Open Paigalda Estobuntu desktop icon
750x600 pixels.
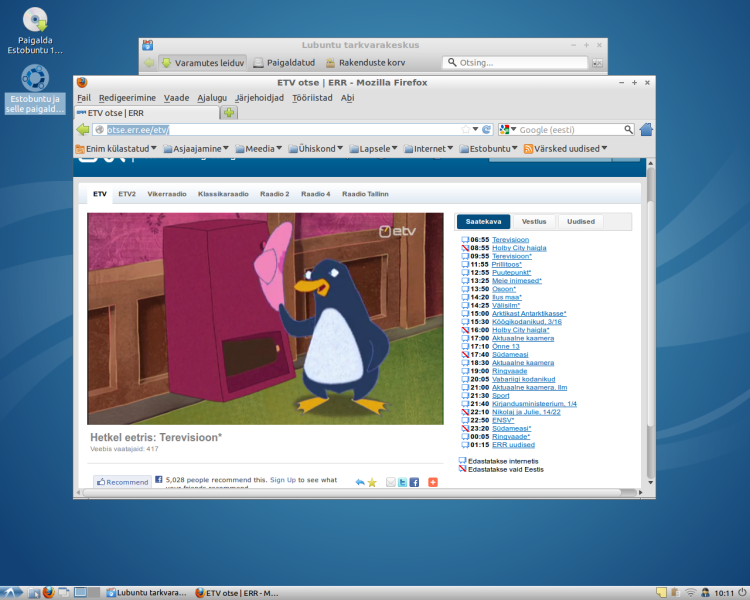(35, 31)
